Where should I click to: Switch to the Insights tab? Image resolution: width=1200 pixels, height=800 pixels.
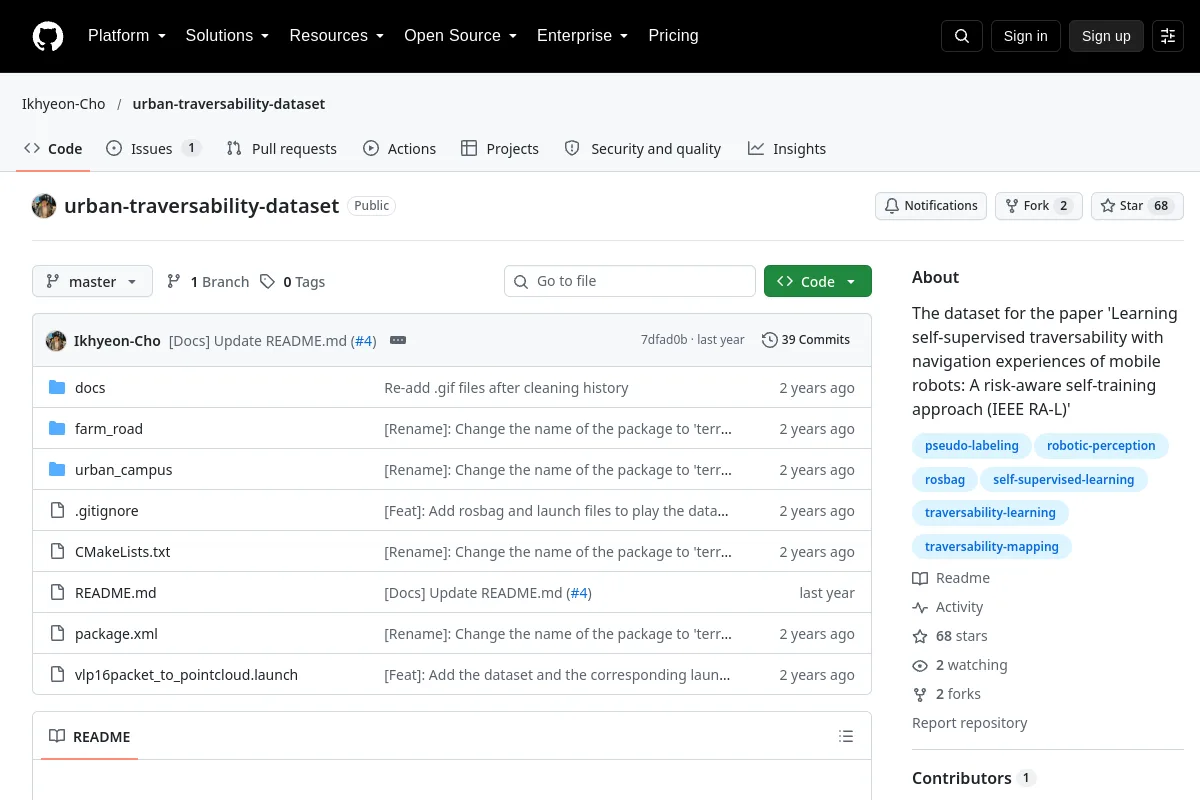pos(787,149)
